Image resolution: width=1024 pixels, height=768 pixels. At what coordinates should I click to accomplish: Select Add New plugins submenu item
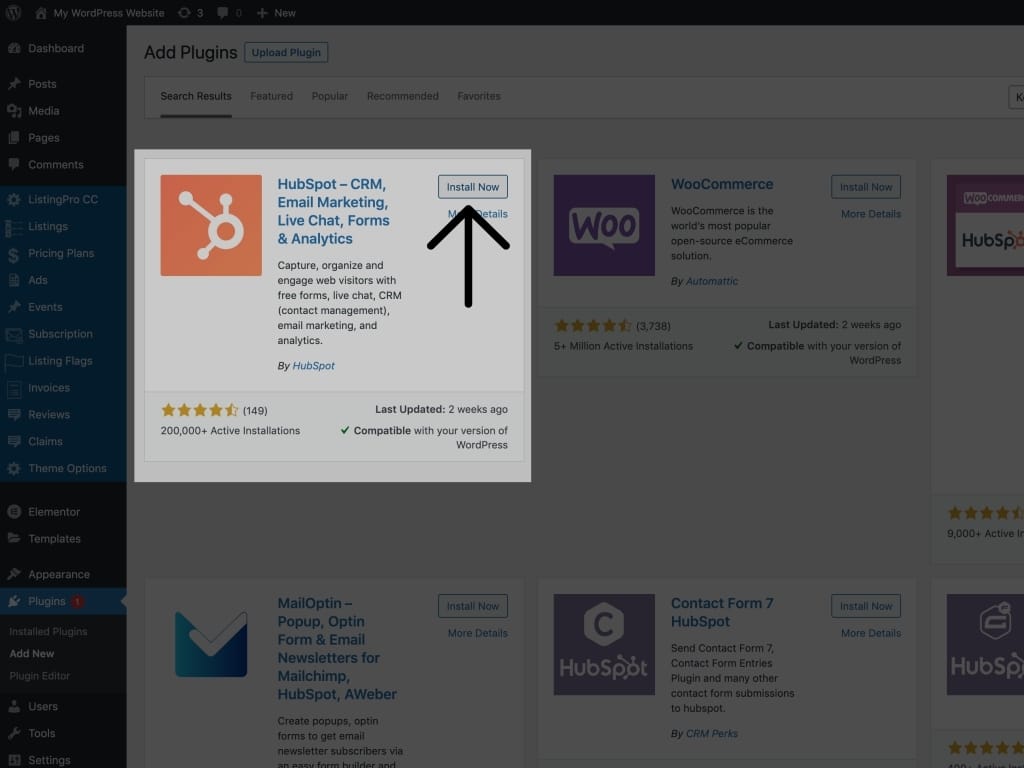32,654
